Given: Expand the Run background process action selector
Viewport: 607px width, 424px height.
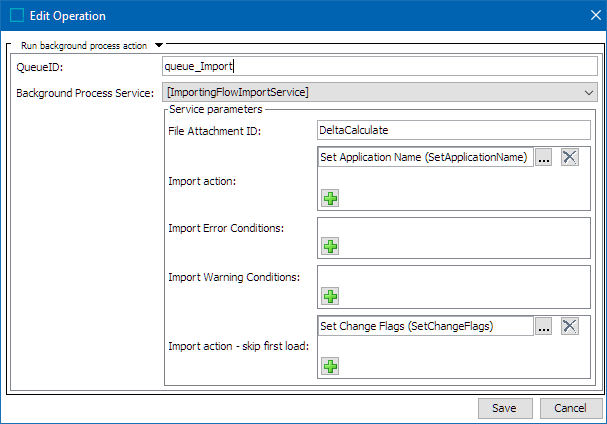Looking at the screenshot, I should pyautogui.click(x=159, y=45).
